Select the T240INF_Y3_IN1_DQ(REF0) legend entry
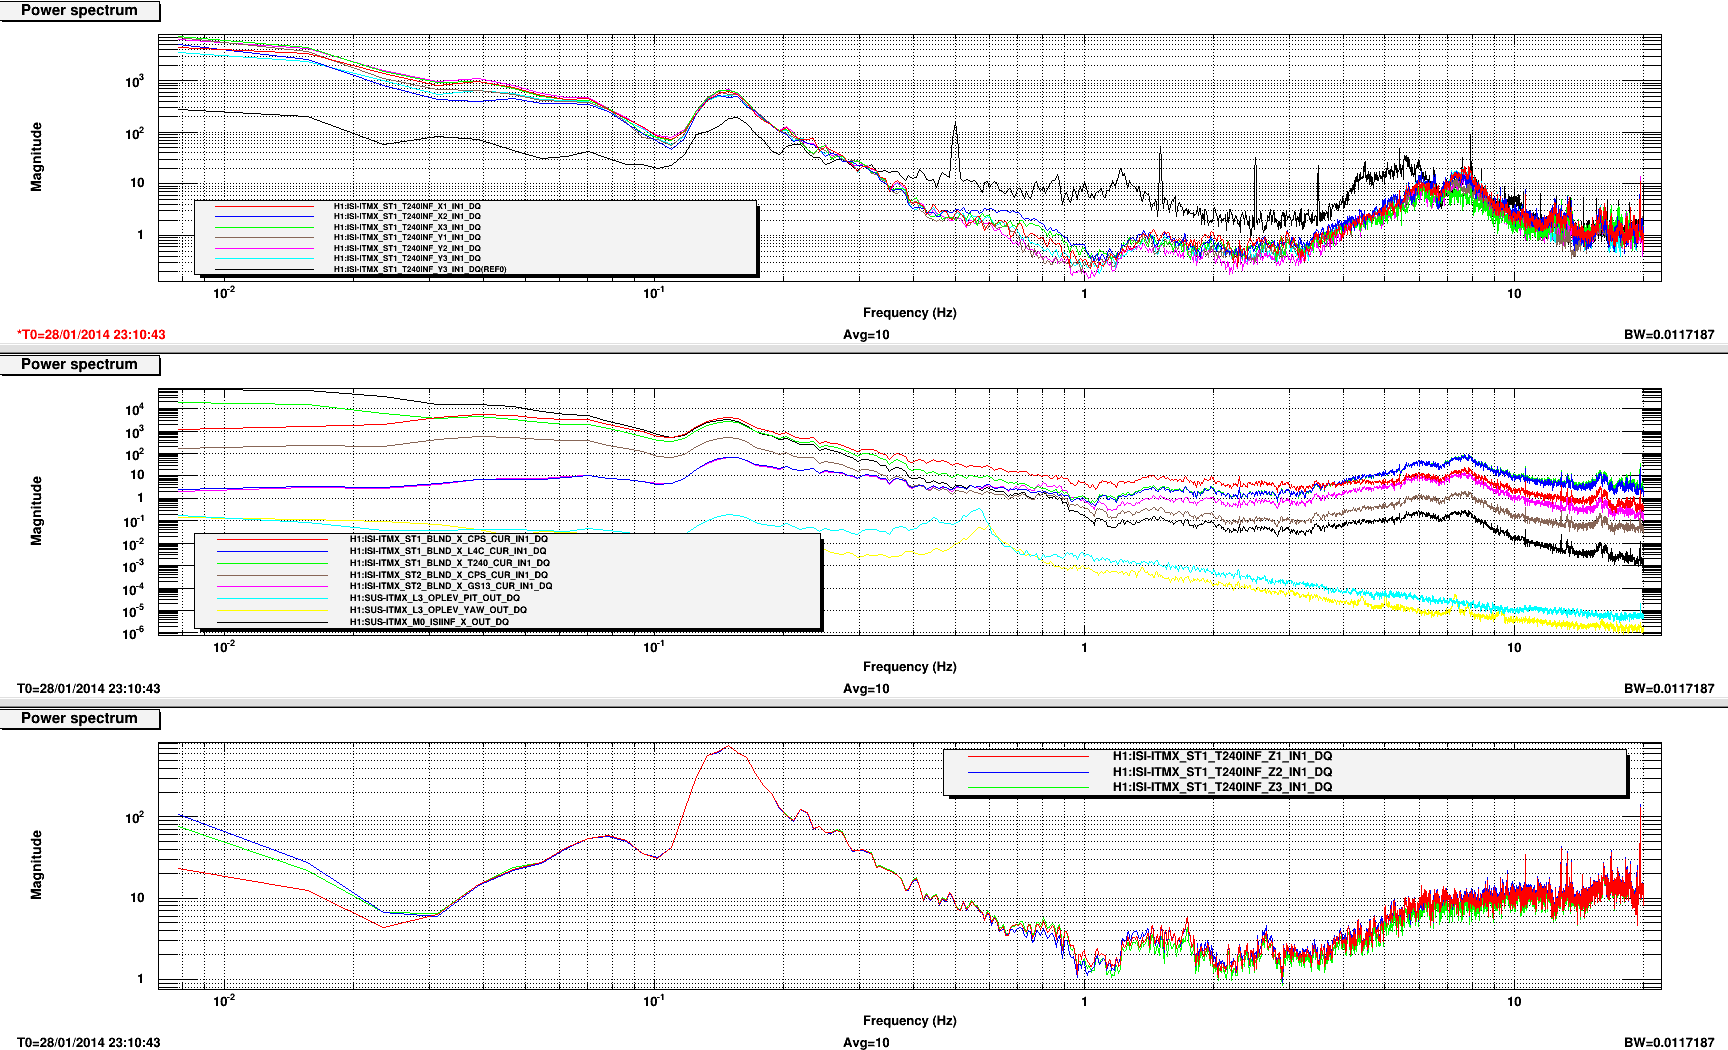1728x1050 pixels. click(x=420, y=269)
